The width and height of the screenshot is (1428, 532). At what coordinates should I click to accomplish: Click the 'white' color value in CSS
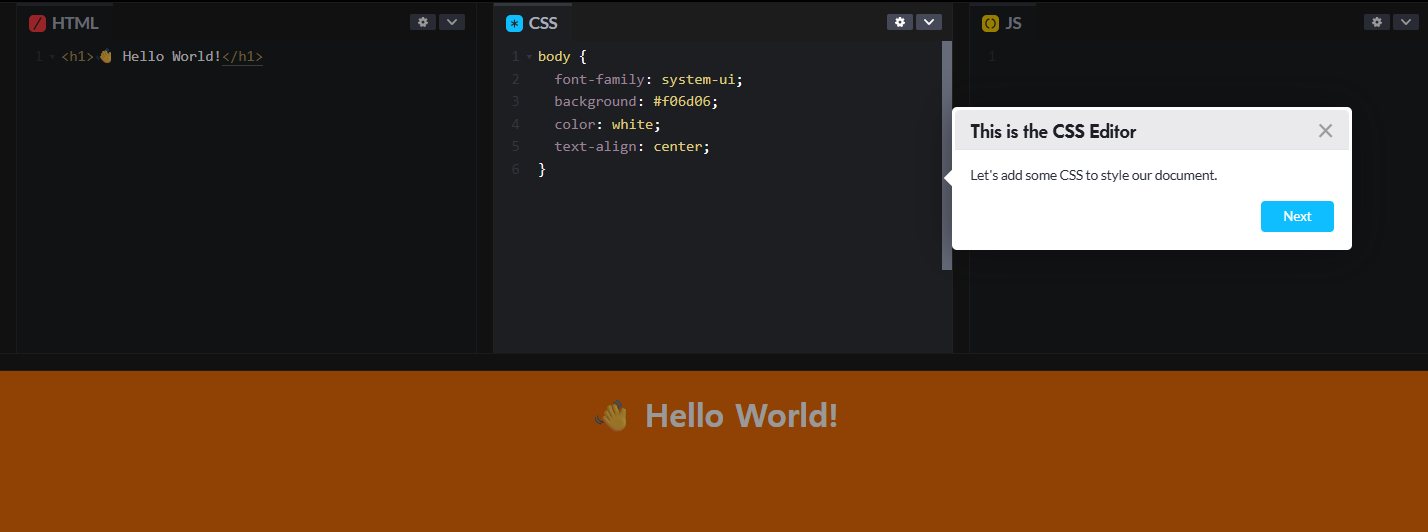tap(632, 124)
